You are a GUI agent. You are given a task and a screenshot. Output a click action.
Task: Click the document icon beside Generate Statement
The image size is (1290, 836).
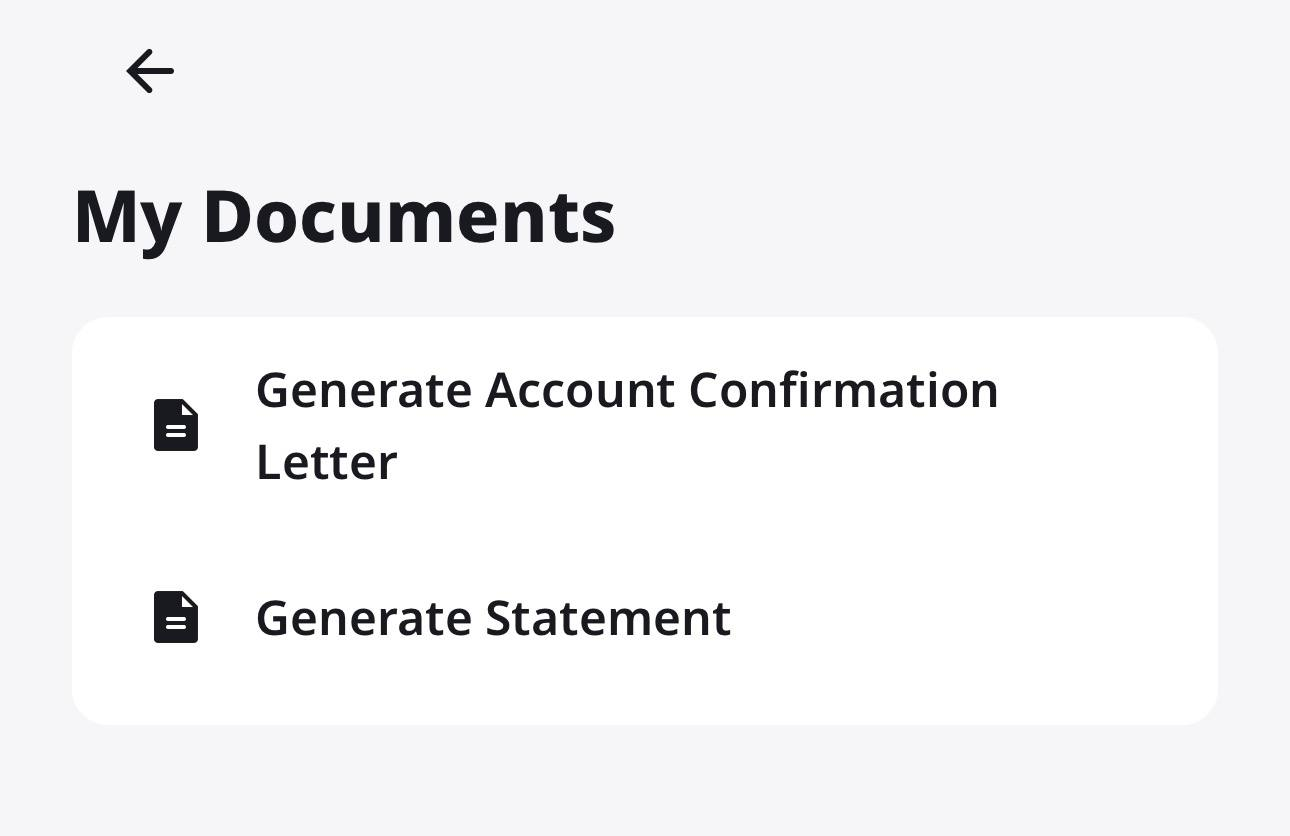pyautogui.click(x=176, y=617)
